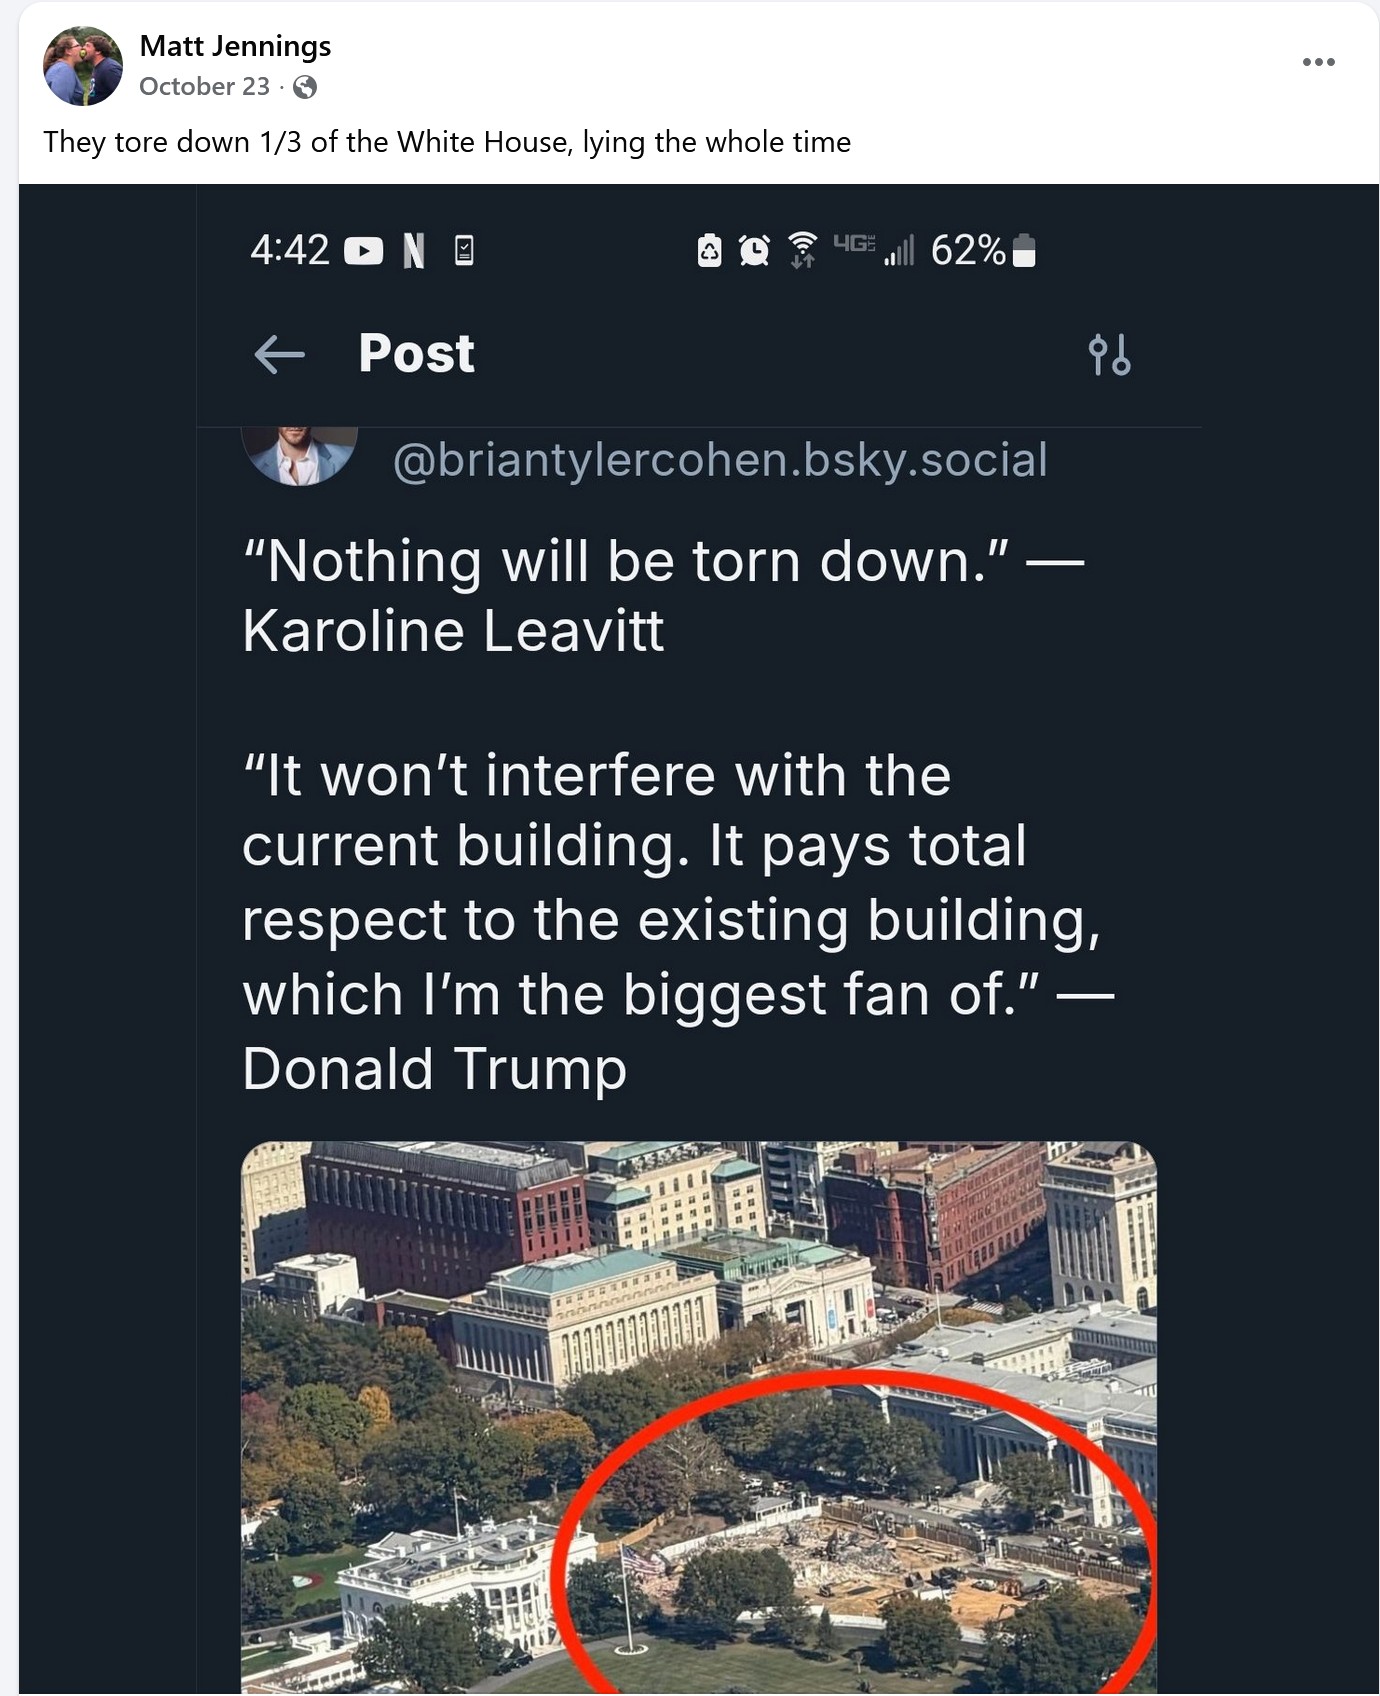
Task: Click Matt Jennings' profile picture
Action: coord(83,66)
